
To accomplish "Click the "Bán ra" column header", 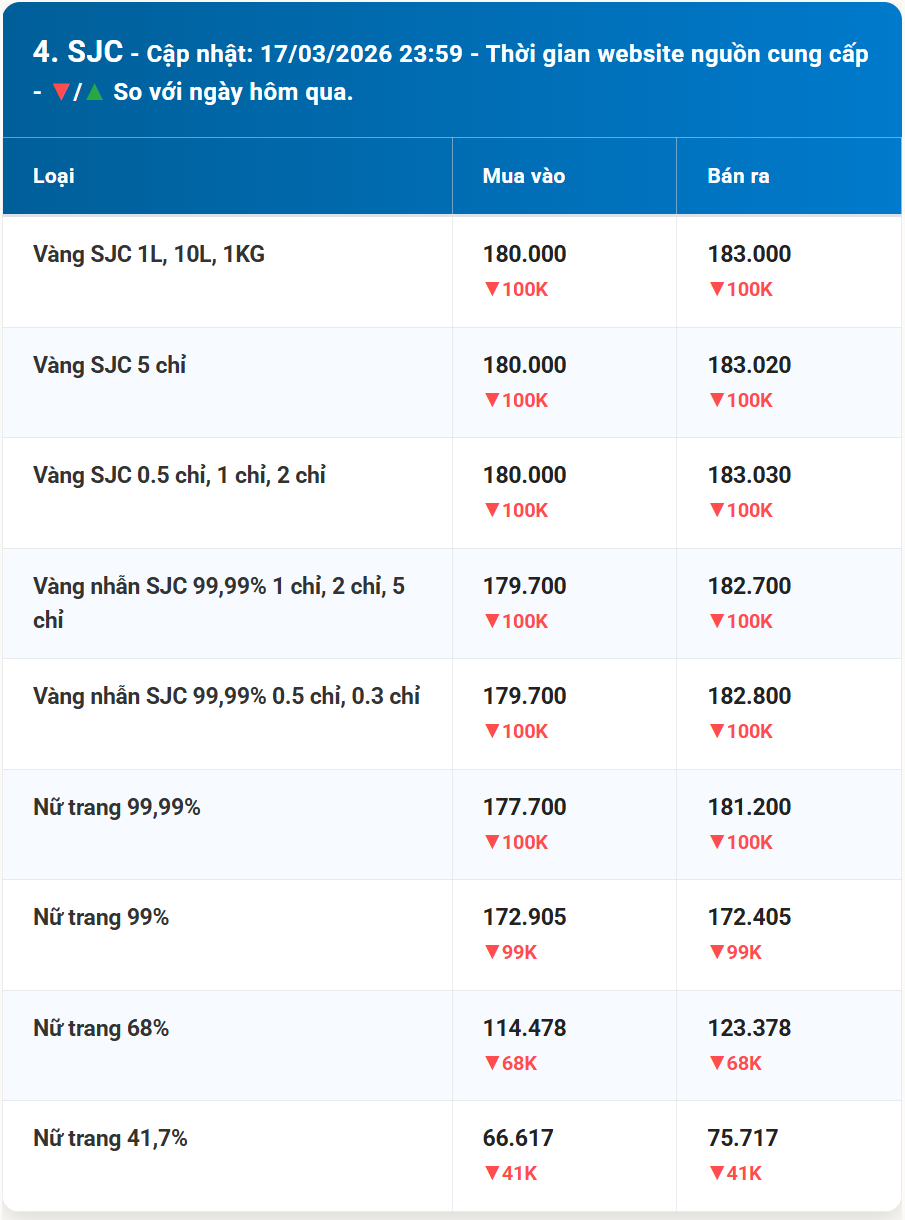I will 738,176.
